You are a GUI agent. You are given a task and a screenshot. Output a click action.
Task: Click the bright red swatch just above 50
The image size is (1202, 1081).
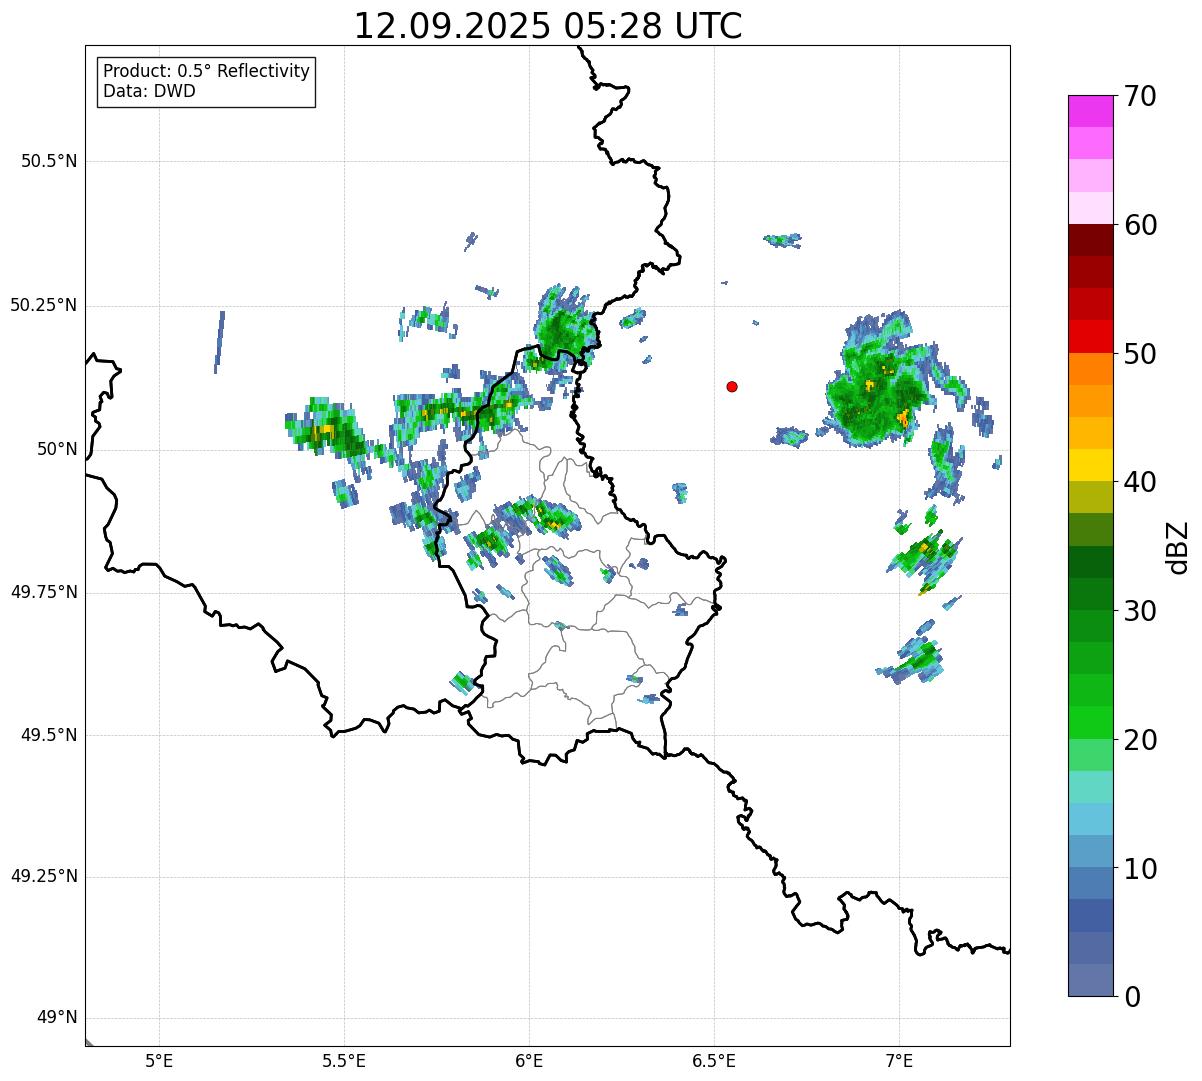[1090, 337]
